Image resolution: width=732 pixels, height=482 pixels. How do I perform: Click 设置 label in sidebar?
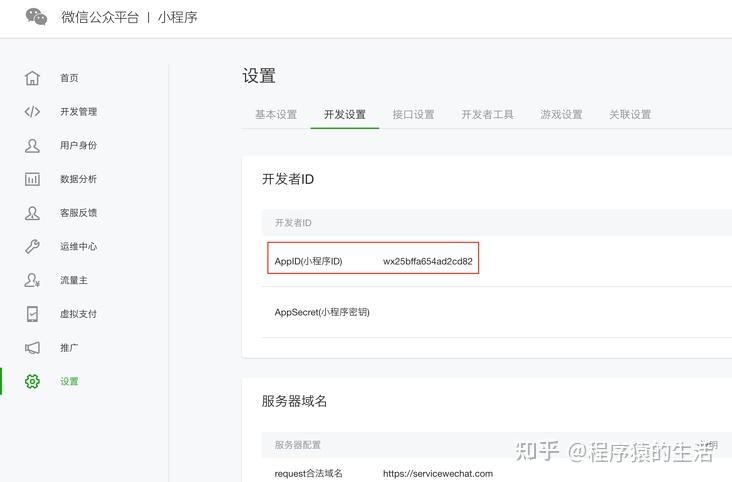tap(69, 381)
